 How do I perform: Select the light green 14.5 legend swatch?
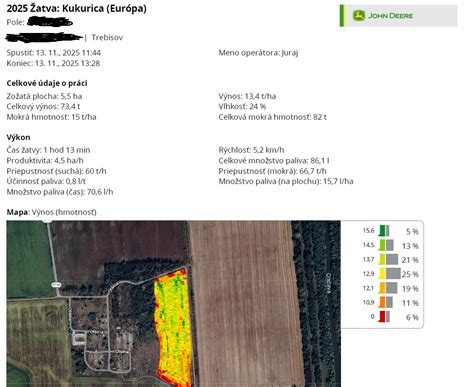point(382,245)
